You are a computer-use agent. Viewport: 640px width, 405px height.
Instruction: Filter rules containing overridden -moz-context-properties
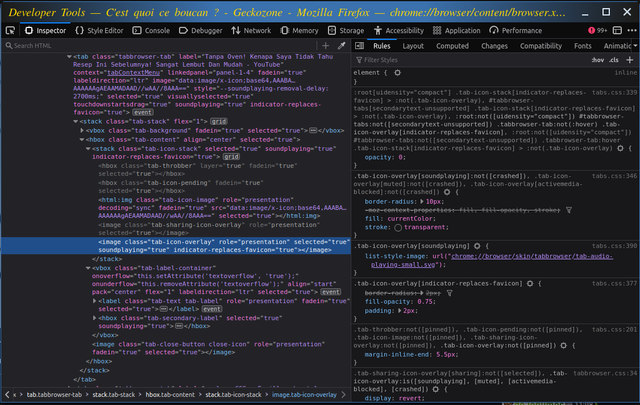(569, 210)
